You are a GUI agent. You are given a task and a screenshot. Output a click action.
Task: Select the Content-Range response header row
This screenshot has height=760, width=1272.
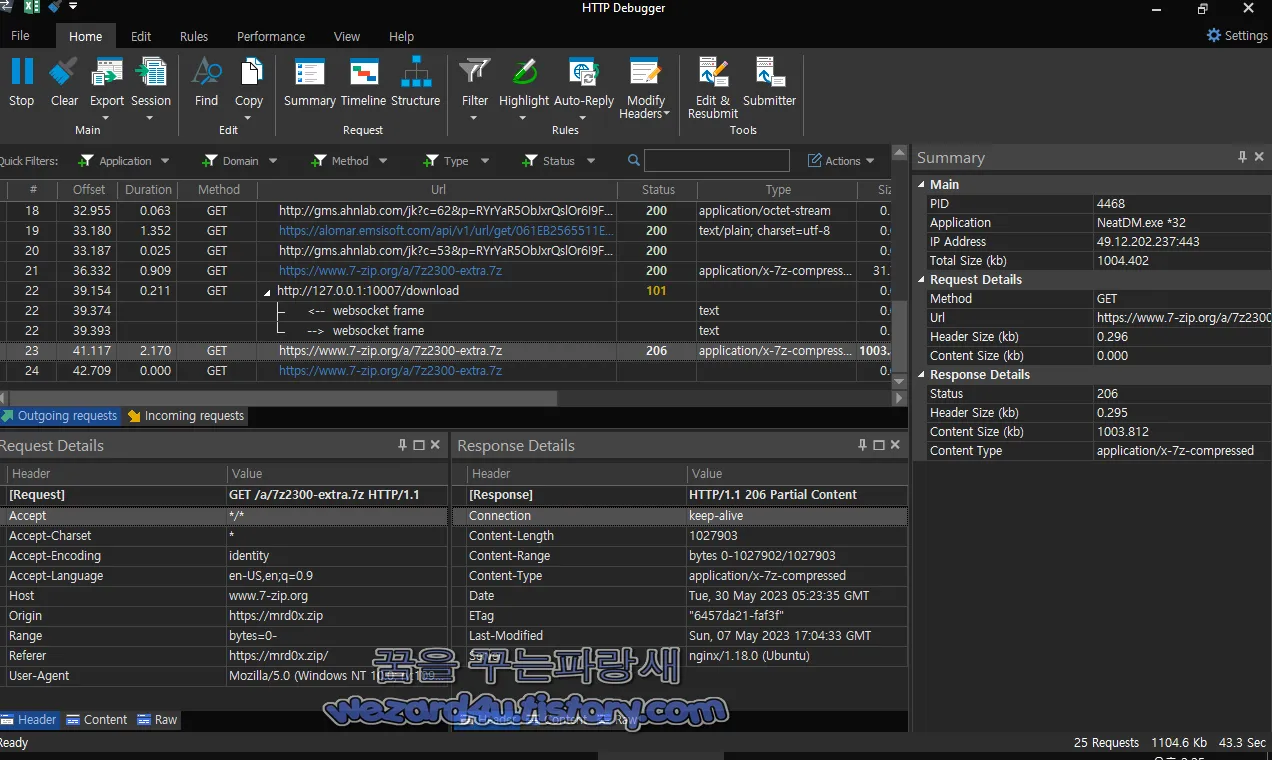click(680, 556)
